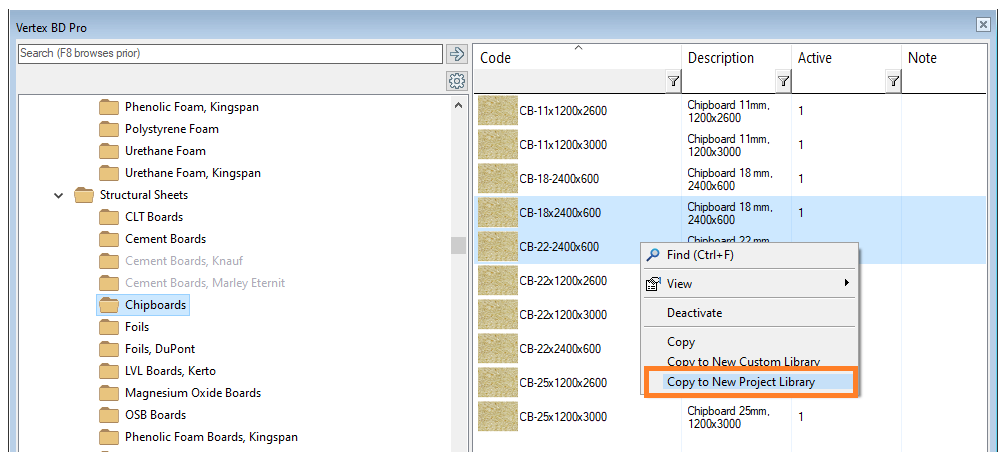This screenshot has width=1001, height=458.
Task: Sort by the Code column header
Action: pos(575,58)
